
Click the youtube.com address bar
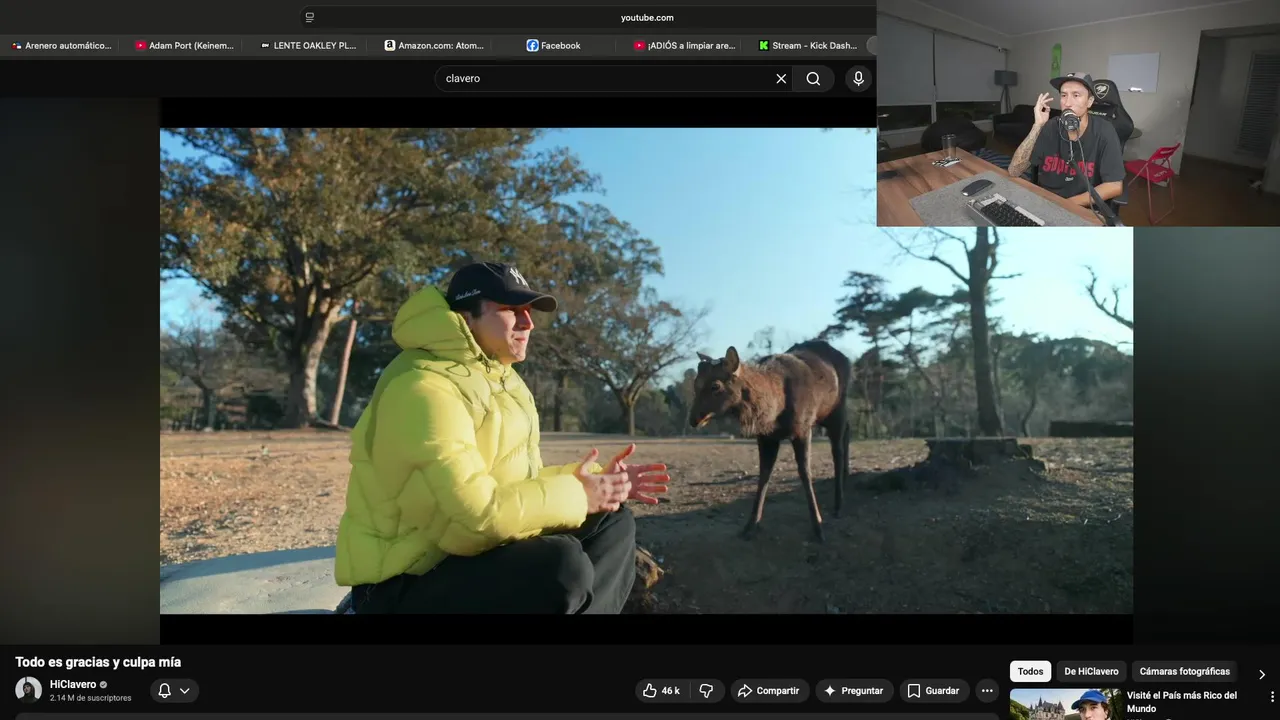pyautogui.click(x=647, y=17)
